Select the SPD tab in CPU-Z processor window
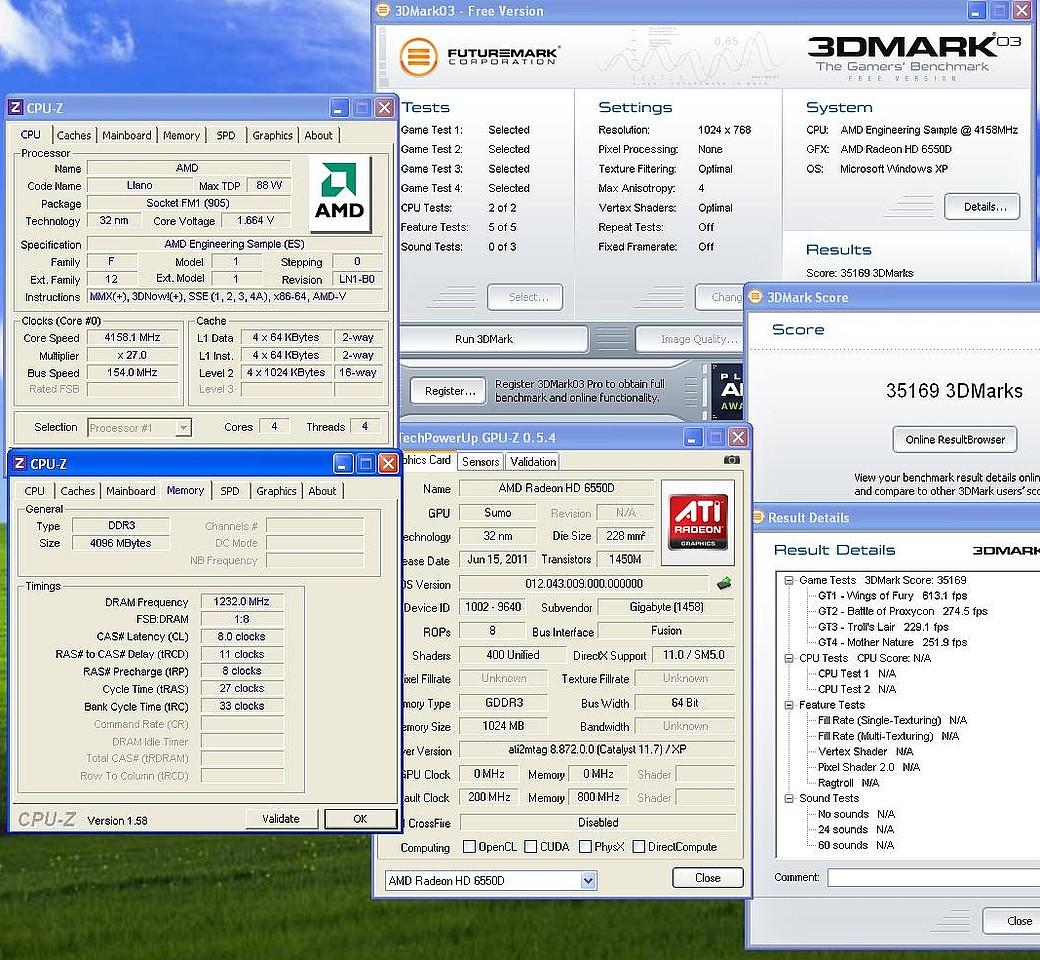Viewport: 1040px width, 960px height. (226, 135)
